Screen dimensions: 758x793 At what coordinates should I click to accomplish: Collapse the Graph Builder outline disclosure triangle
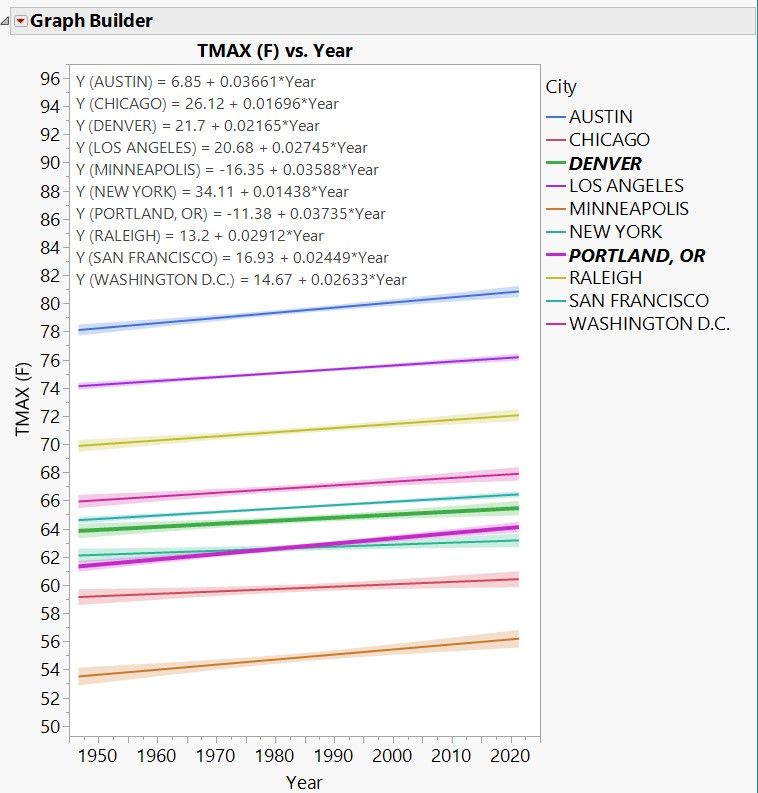pyautogui.click(x=5, y=21)
